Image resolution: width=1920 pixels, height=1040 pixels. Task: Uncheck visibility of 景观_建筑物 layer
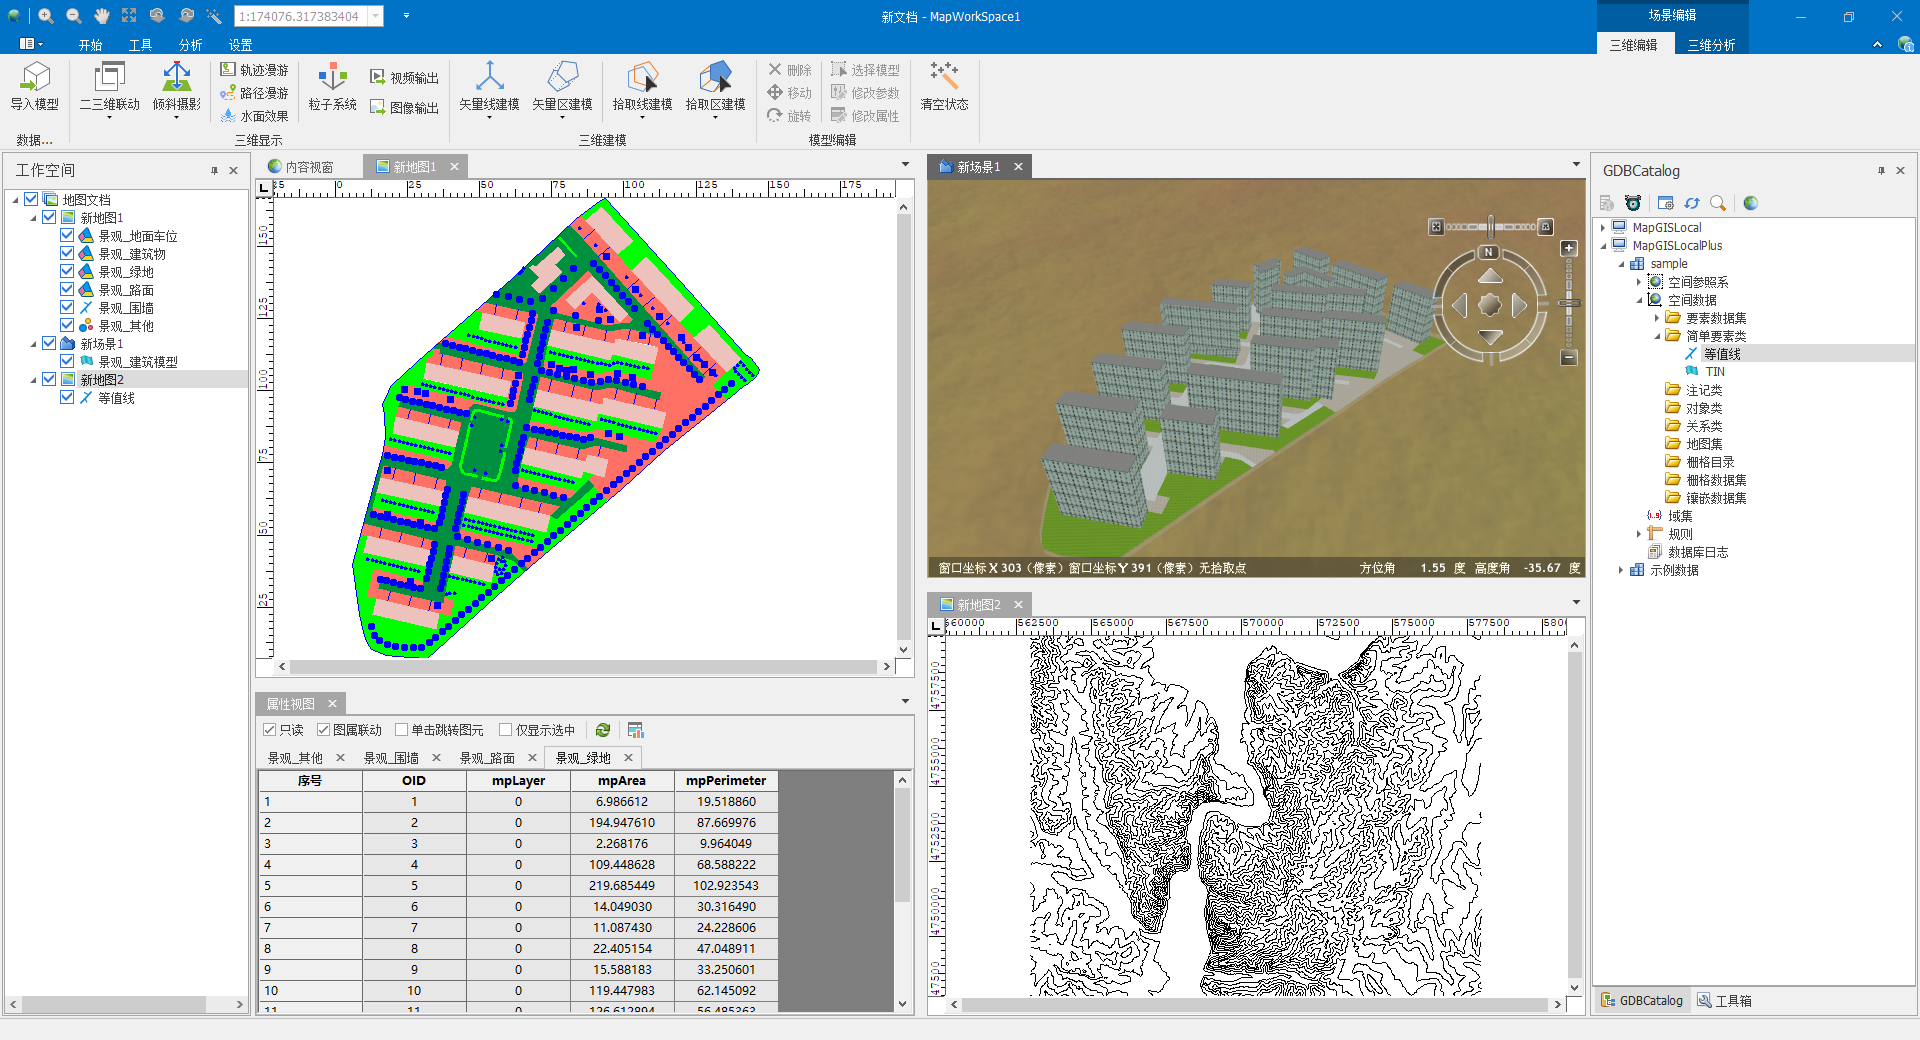67,254
